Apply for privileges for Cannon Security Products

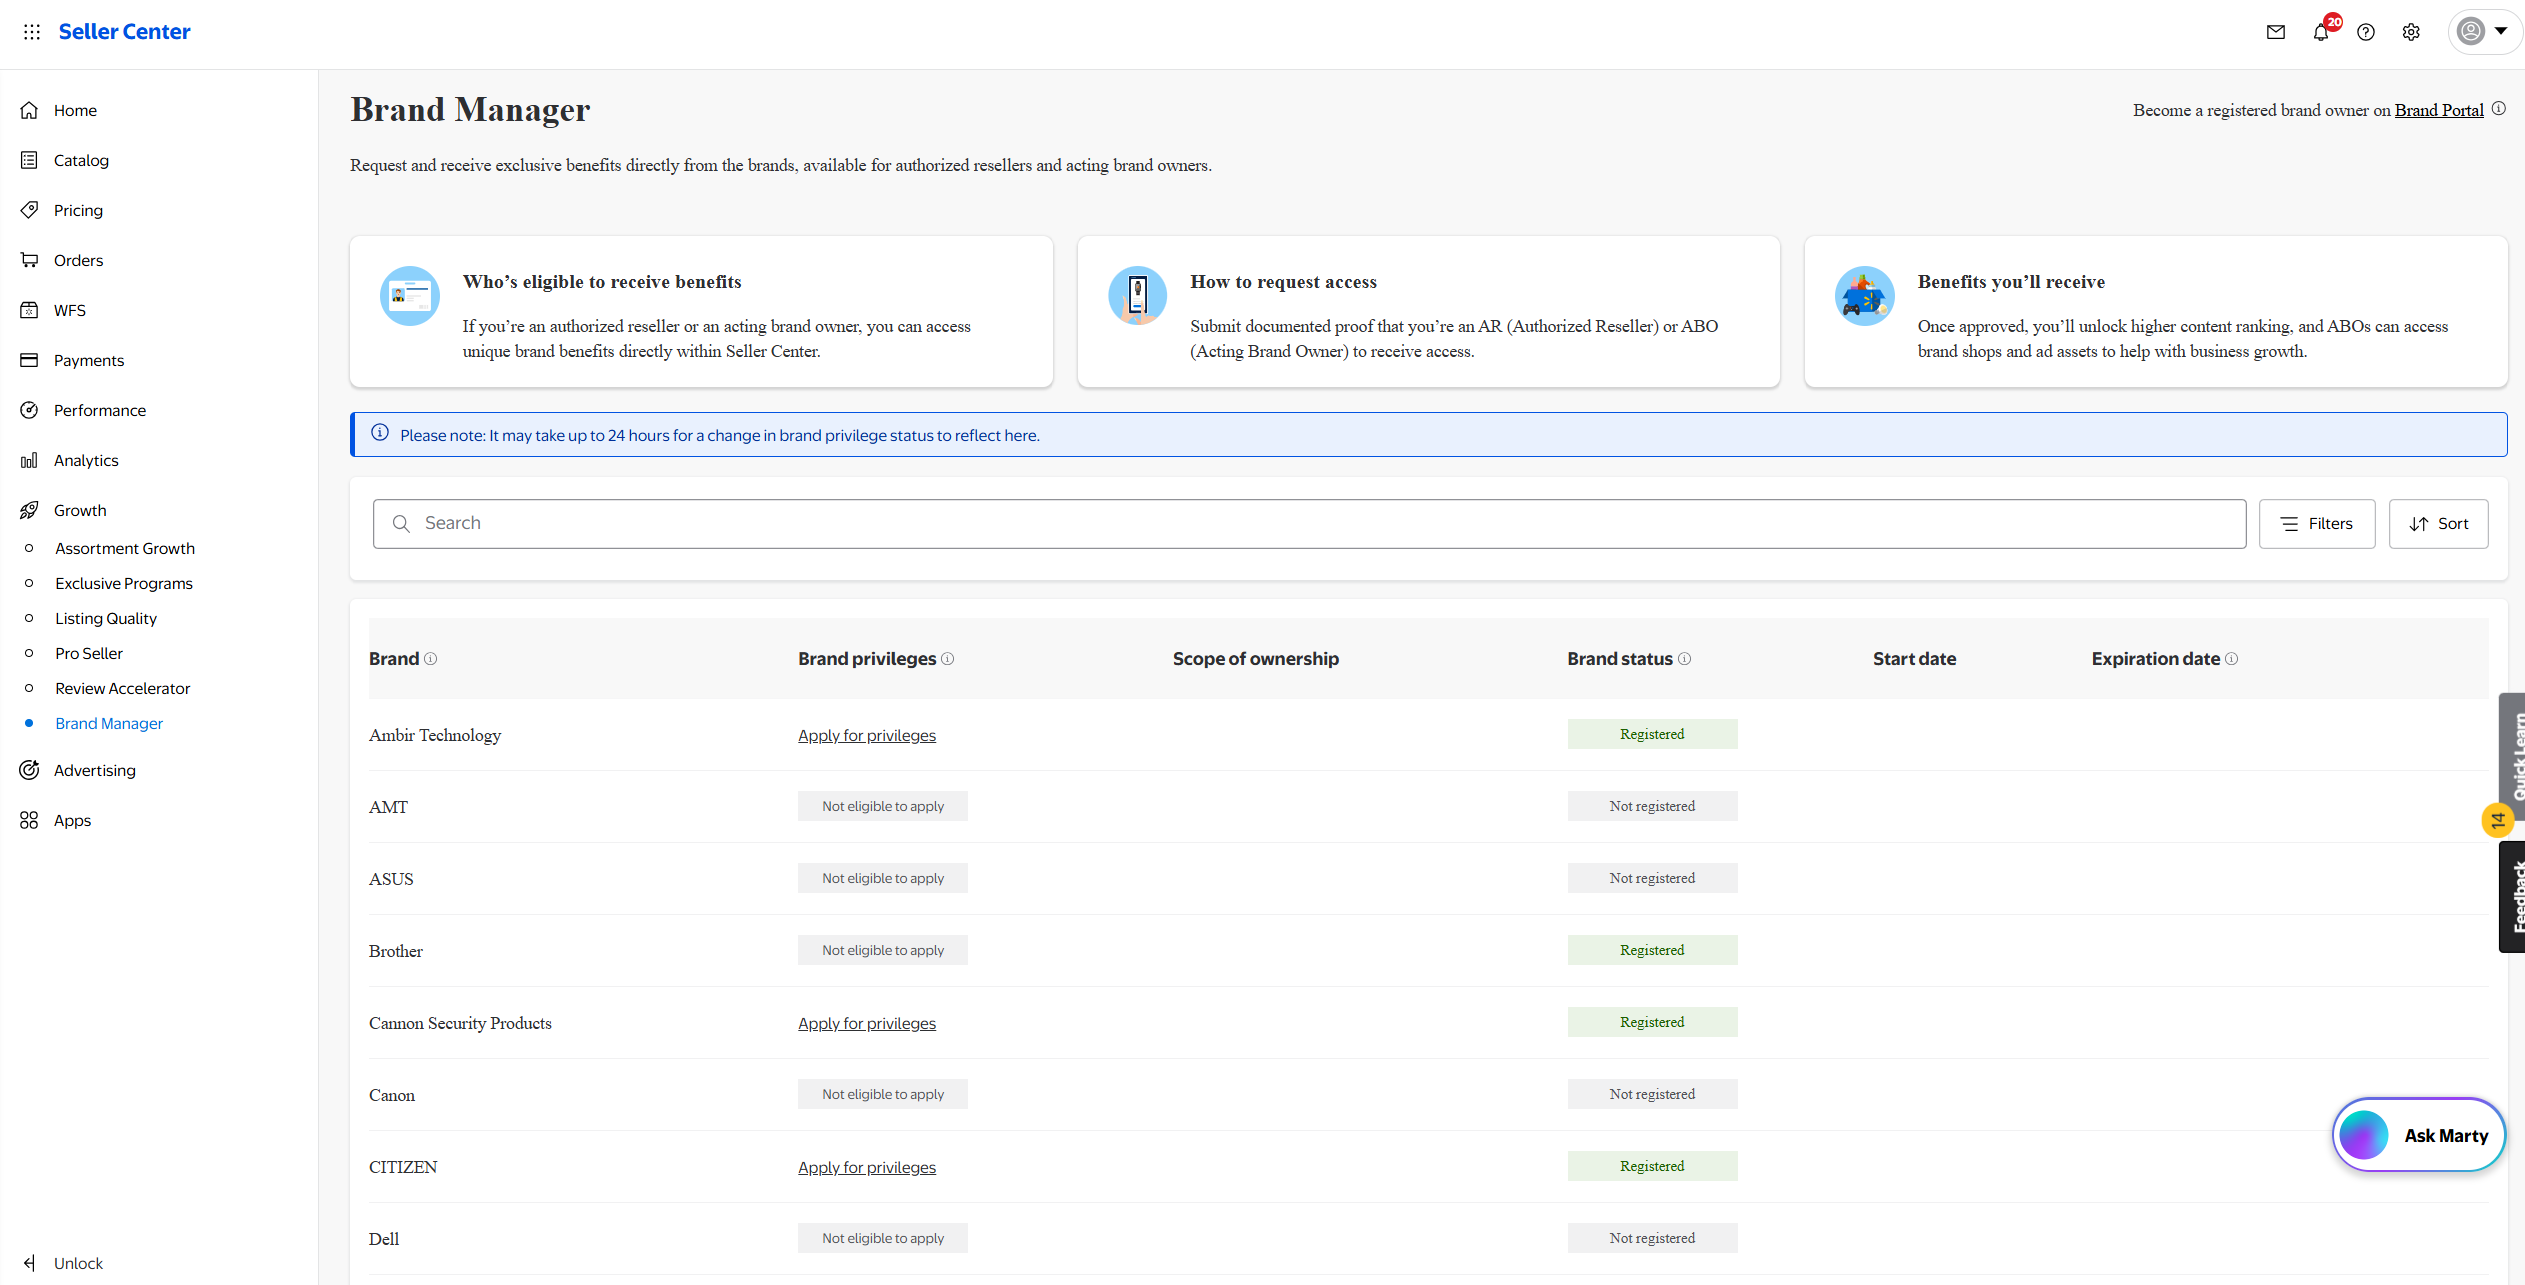867,1023
